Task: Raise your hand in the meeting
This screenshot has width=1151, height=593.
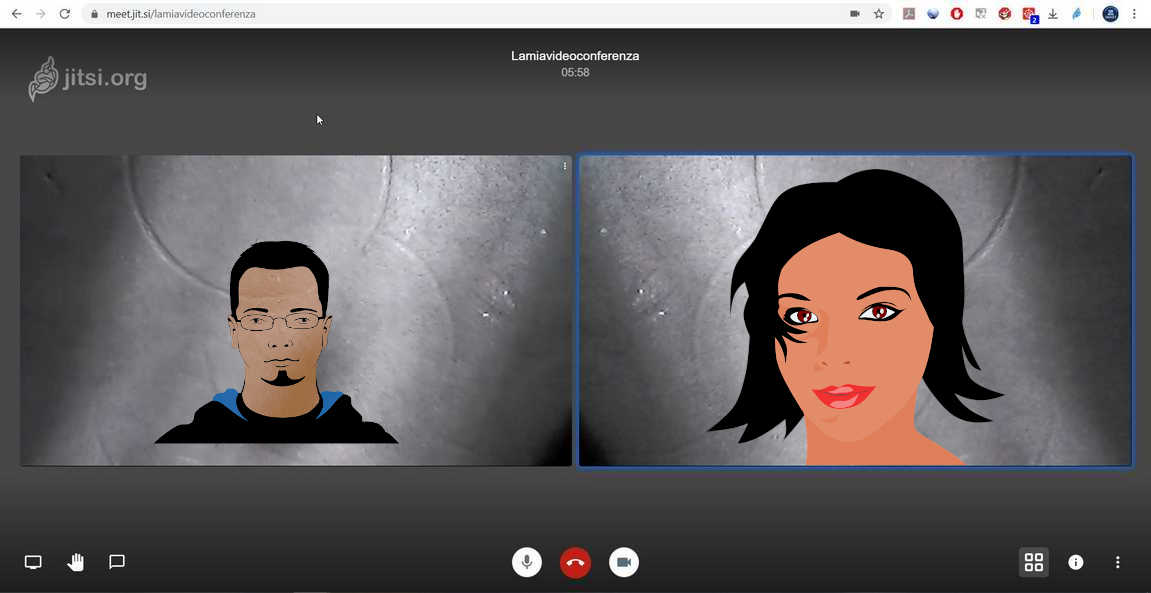Action: [76, 562]
